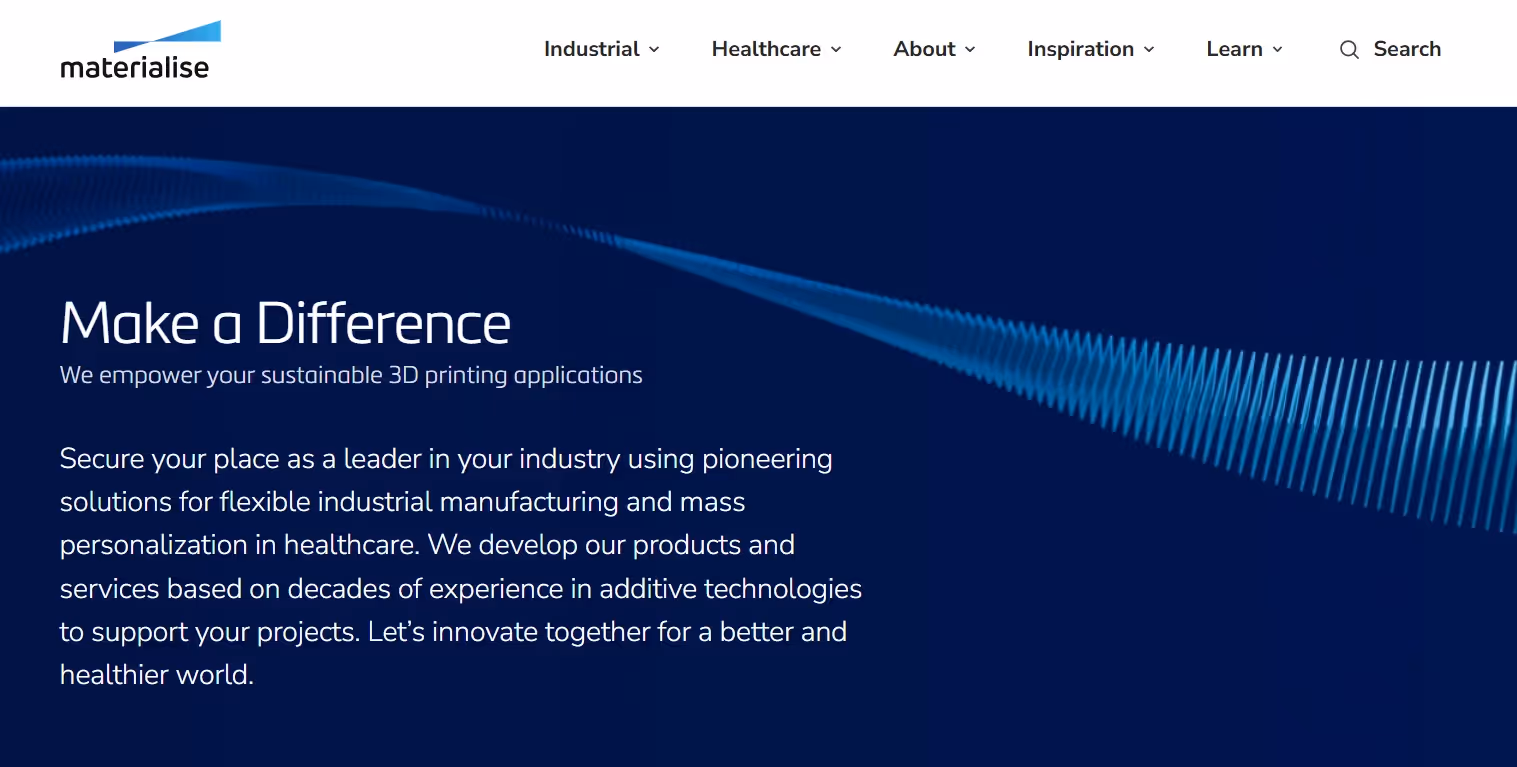Screen dimensions: 1517x767
Task: Click the Search text label
Action: point(1406,48)
